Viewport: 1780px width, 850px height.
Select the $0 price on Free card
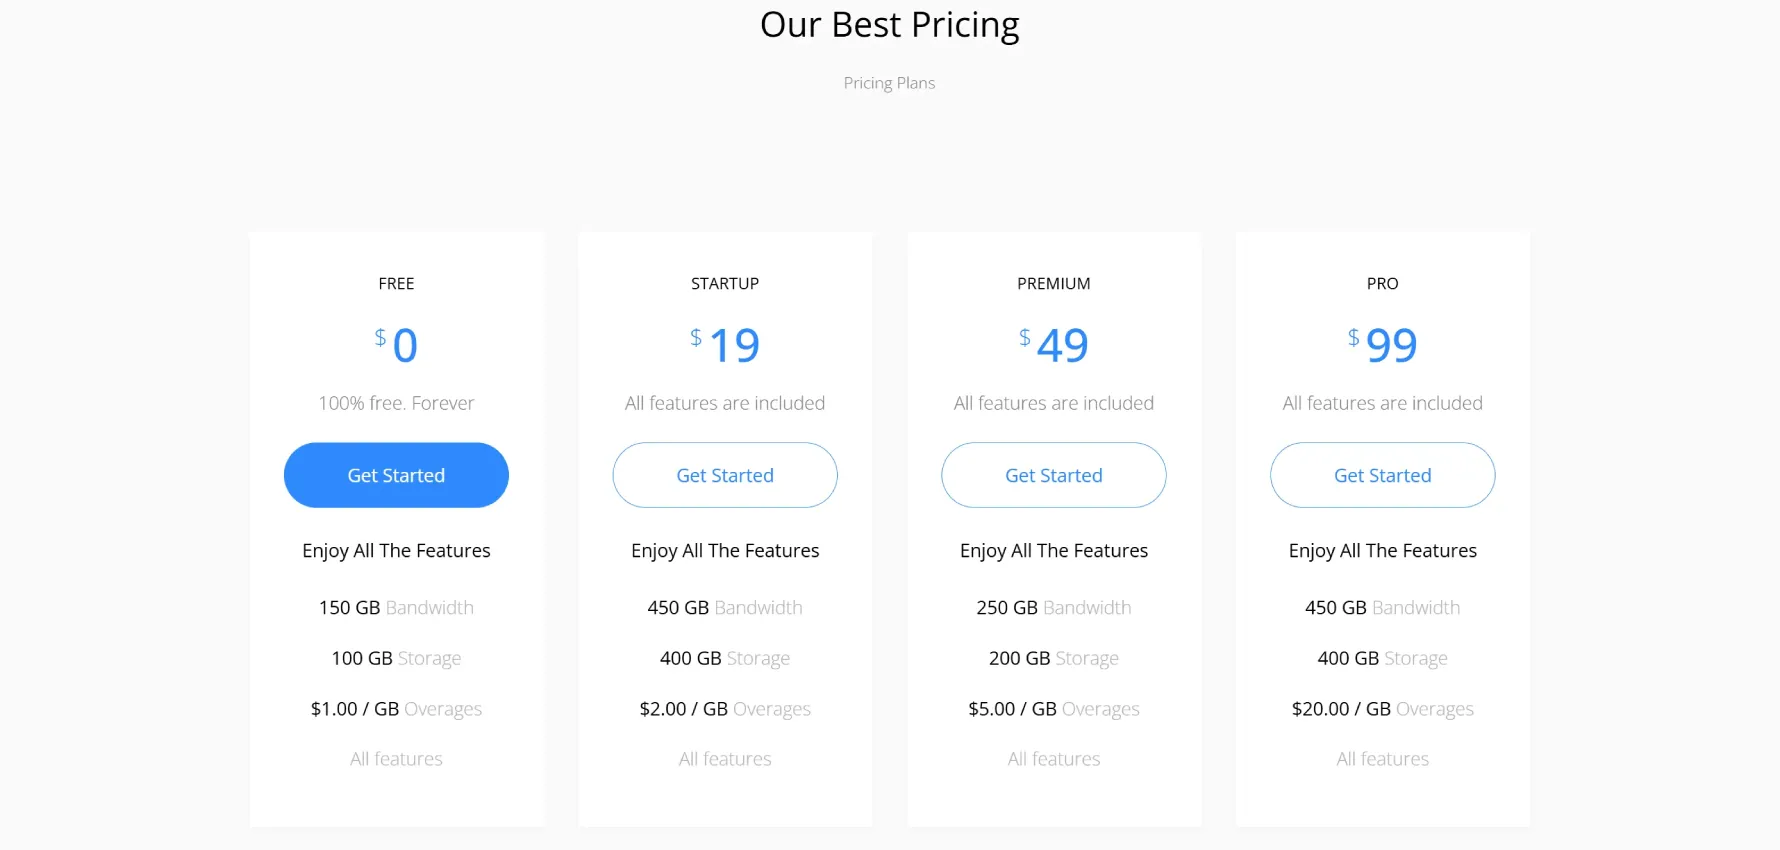click(397, 345)
